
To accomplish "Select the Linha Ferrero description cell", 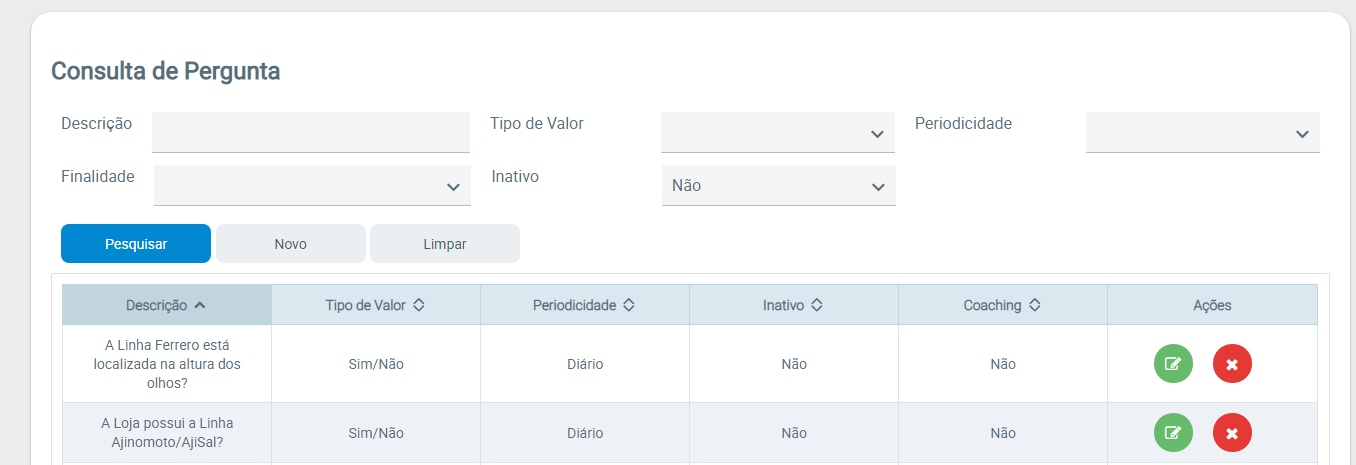I will tap(167, 364).
